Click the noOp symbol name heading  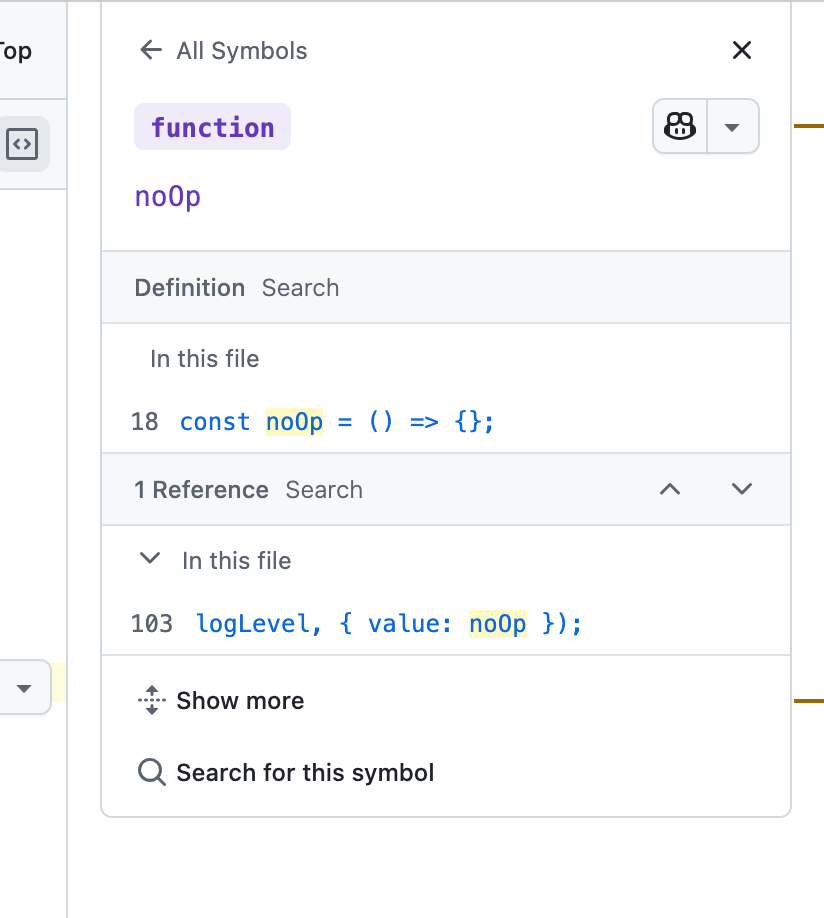[x=167, y=197]
